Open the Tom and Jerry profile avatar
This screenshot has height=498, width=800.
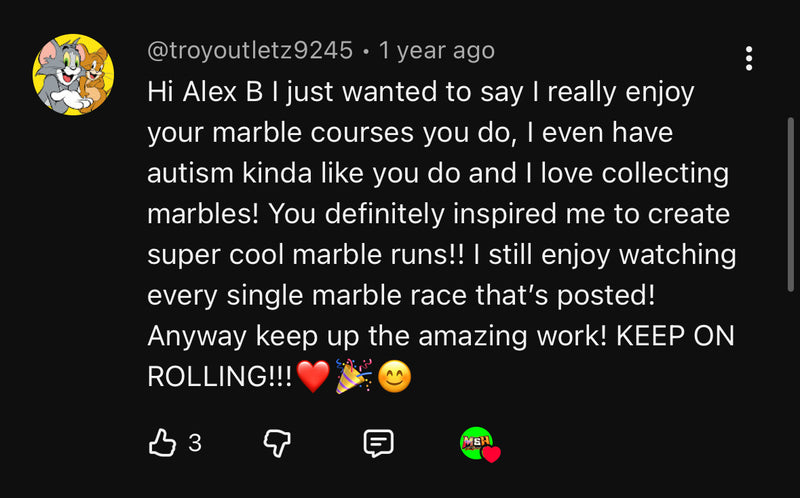[x=74, y=74]
